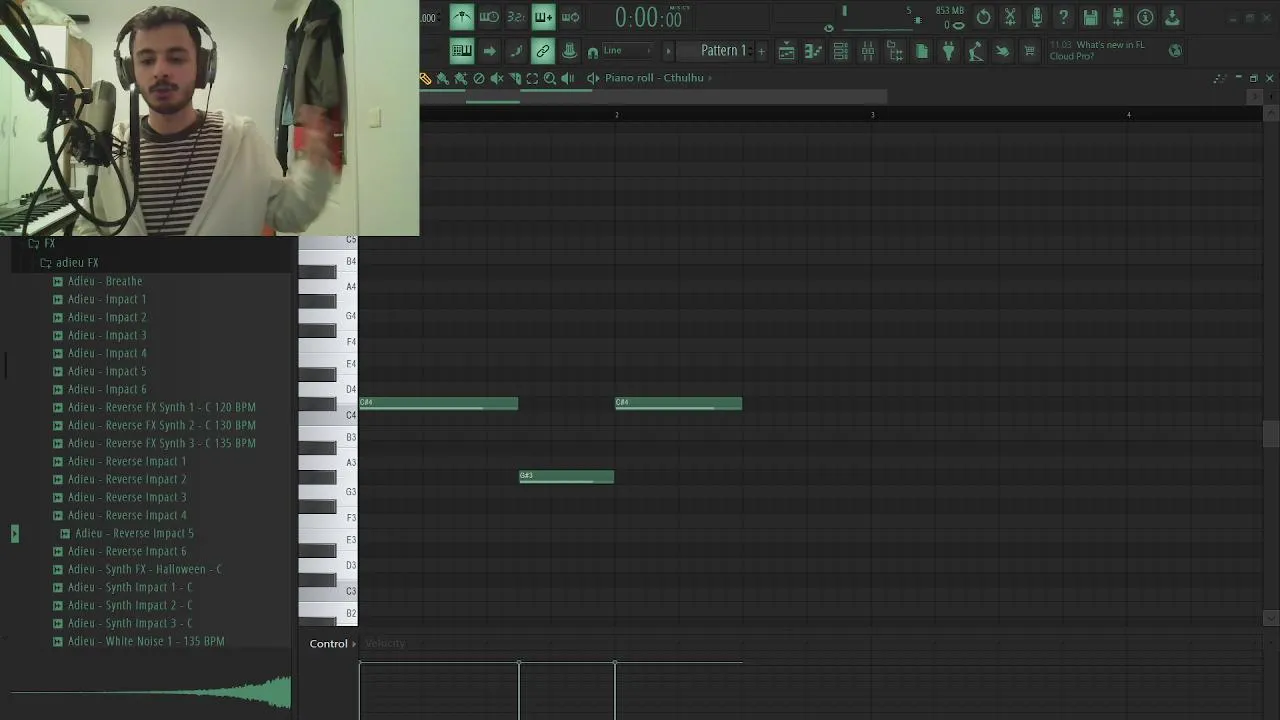1280x720 pixels.
Task: Select the delete tool in piano roll
Action: point(479,78)
